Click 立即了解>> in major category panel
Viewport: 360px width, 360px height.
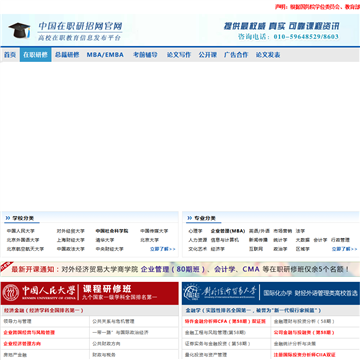345,249
